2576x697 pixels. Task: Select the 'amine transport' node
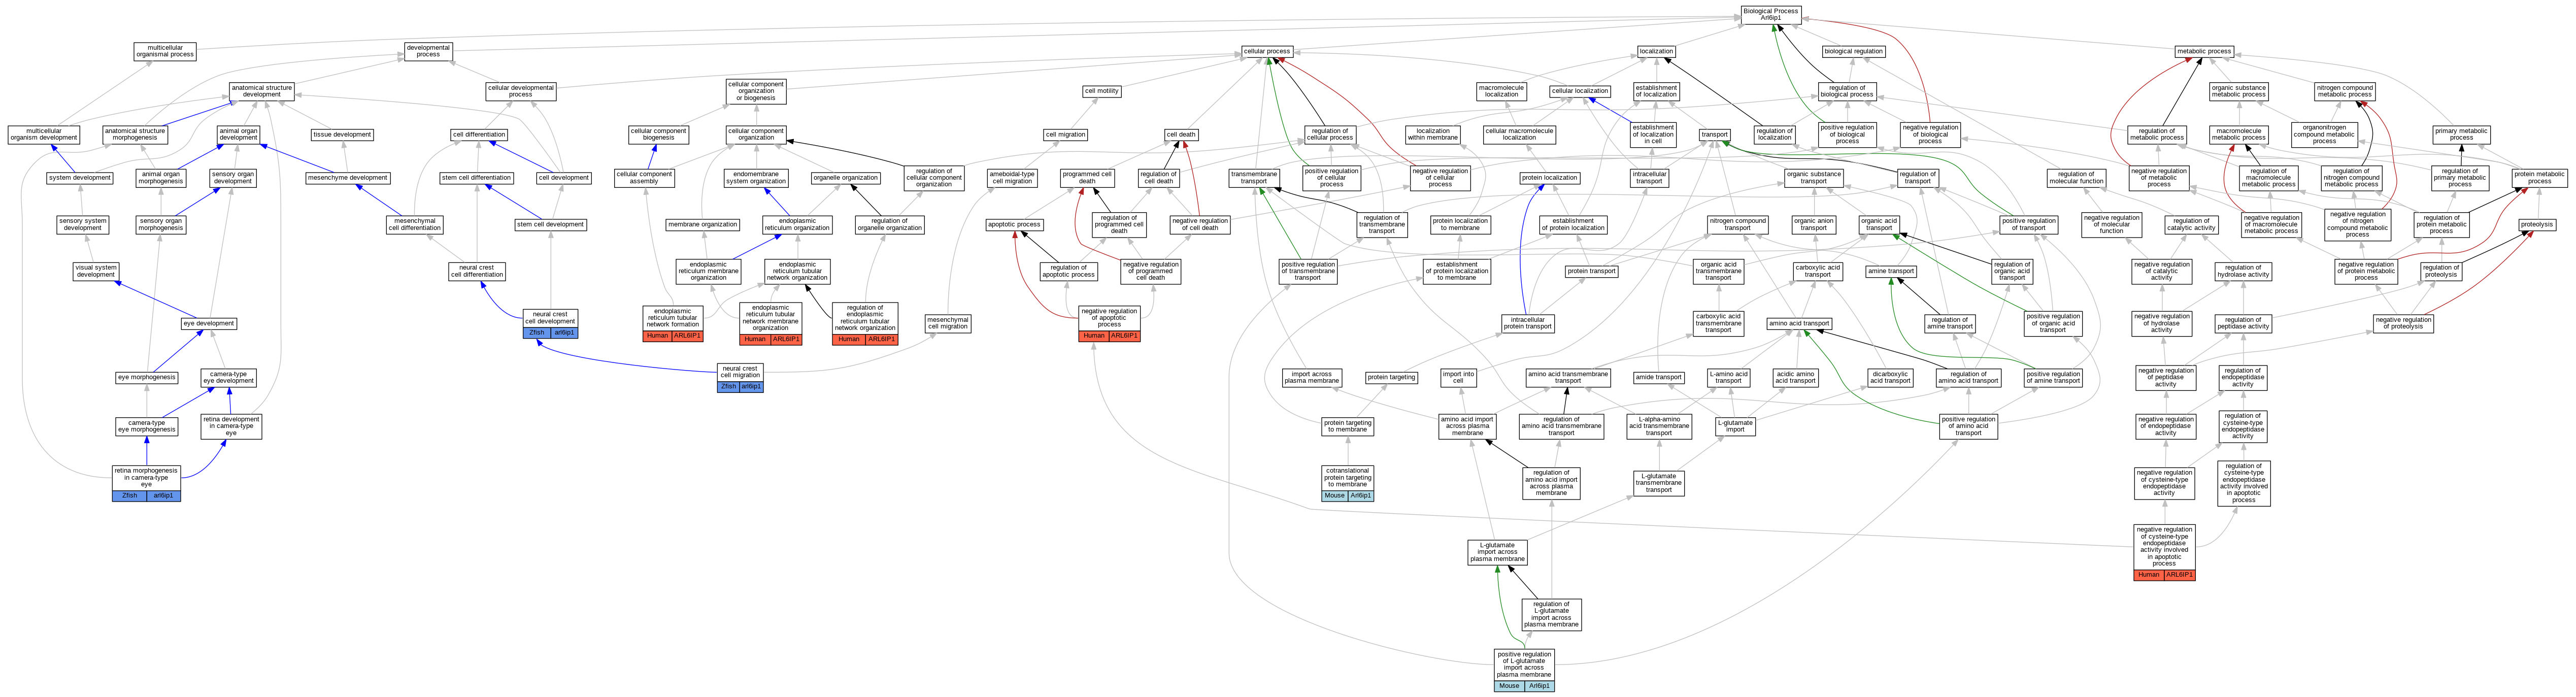pos(1891,271)
